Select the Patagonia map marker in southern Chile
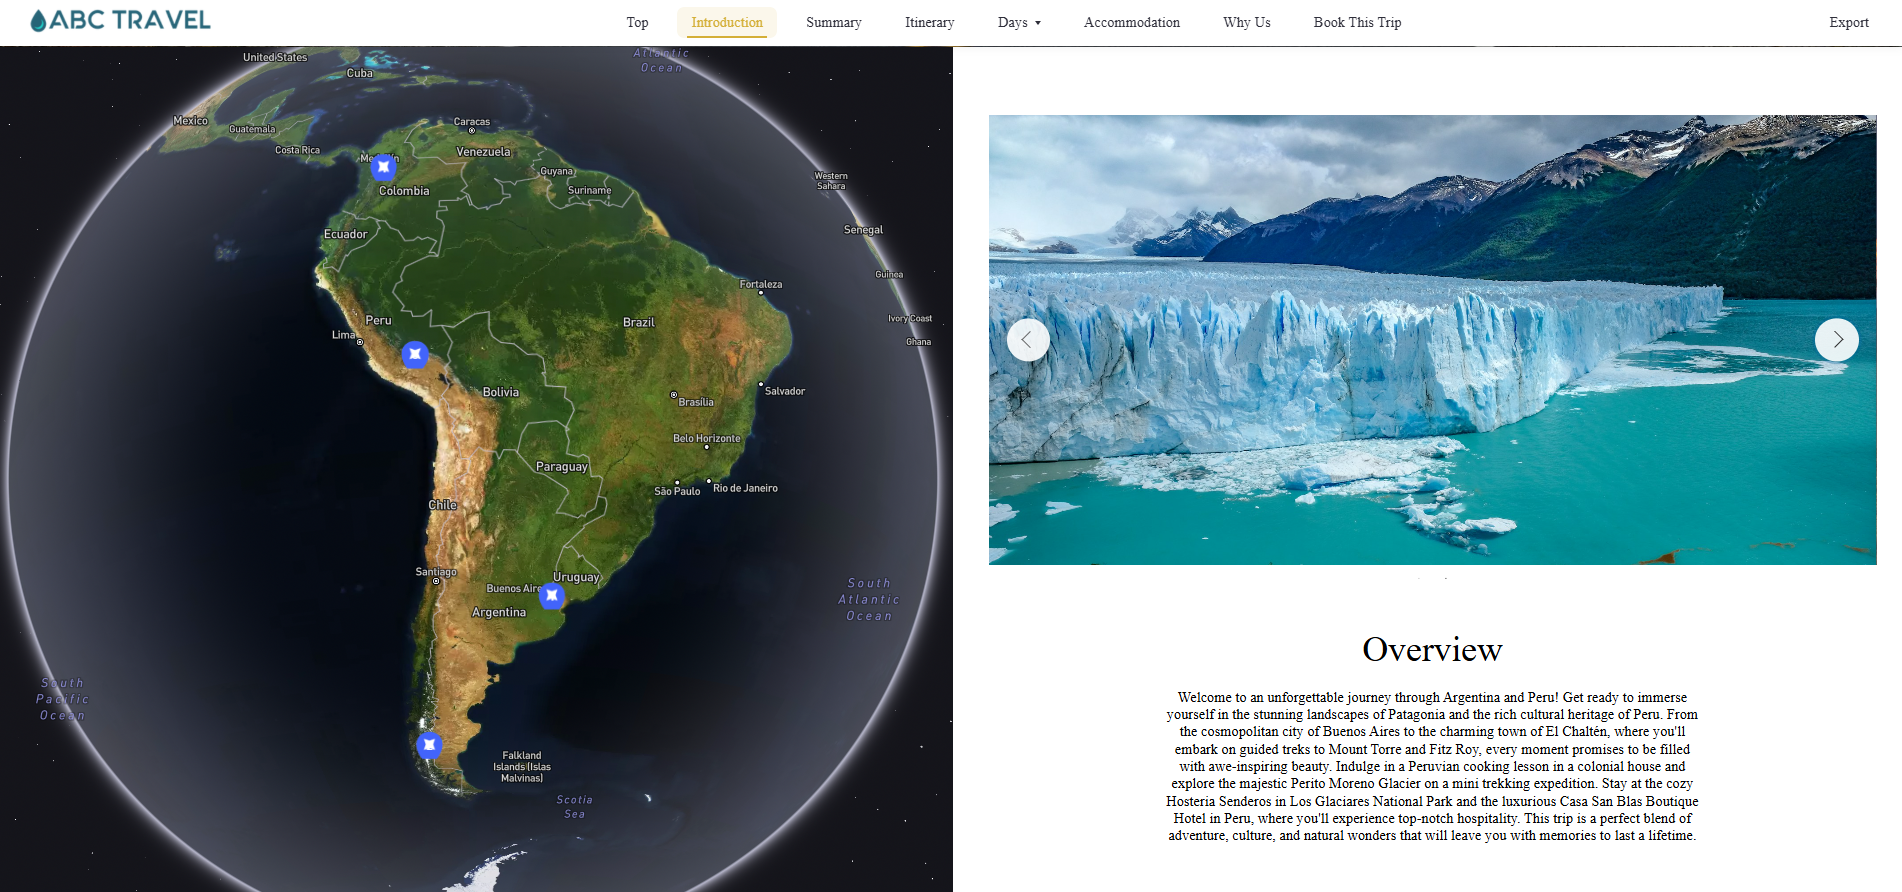 (x=429, y=745)
